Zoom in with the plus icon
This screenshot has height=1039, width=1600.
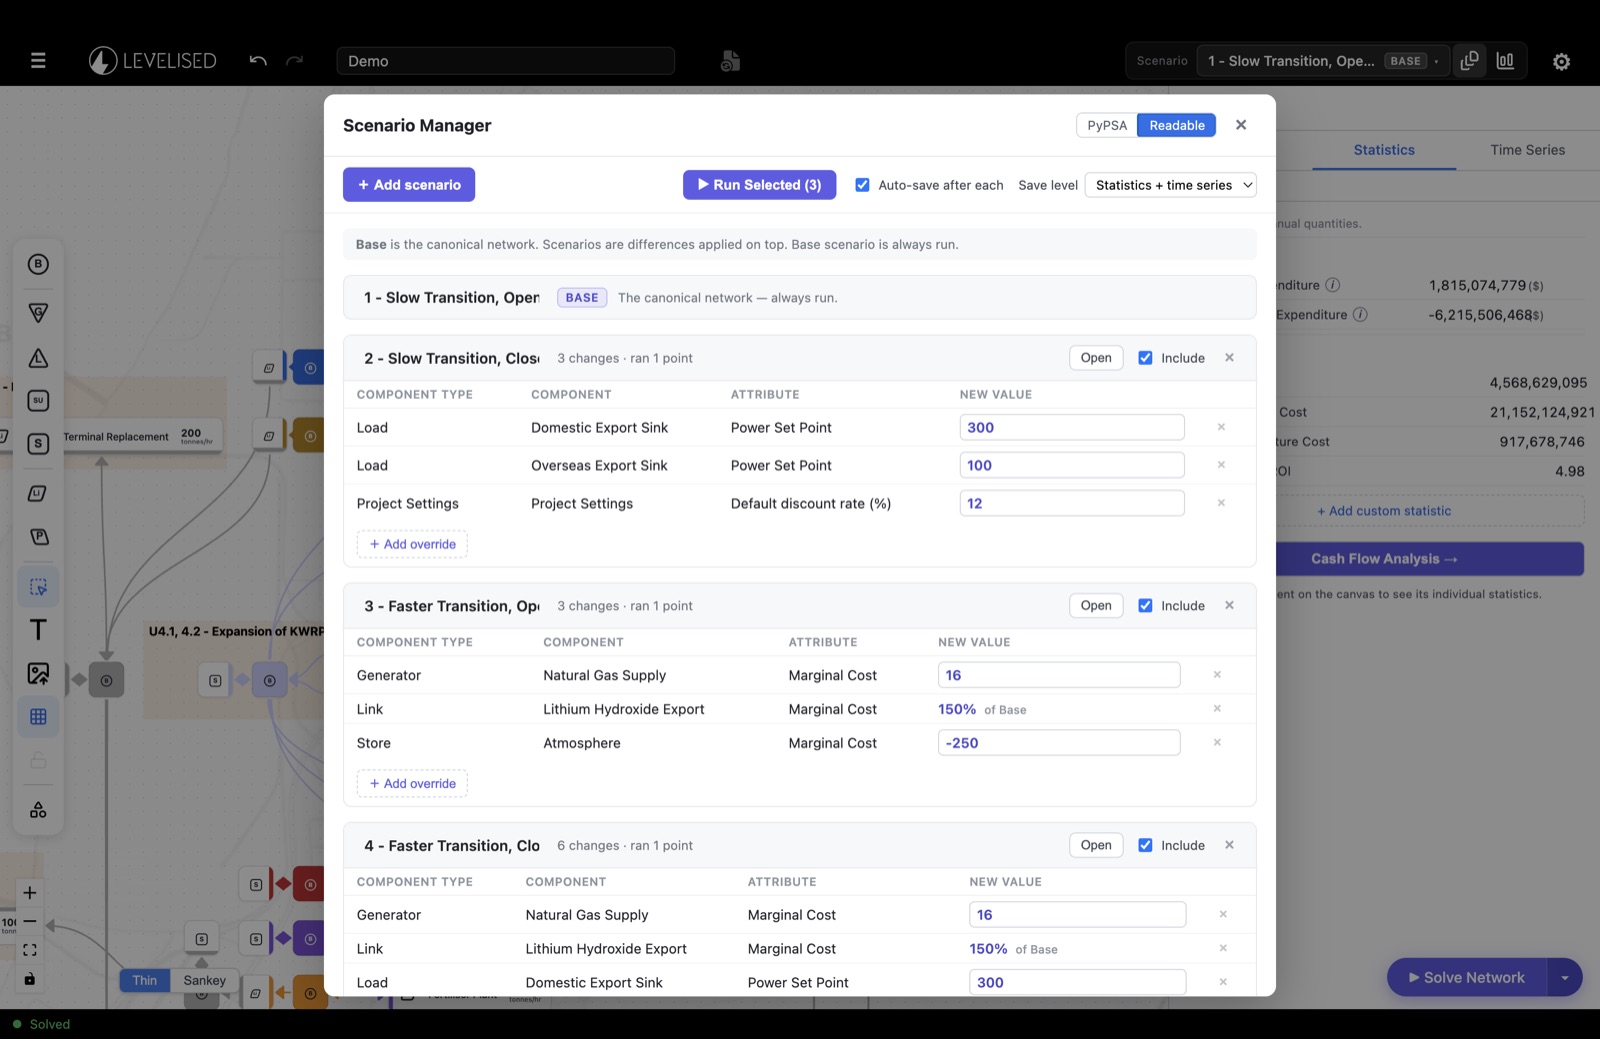coord(30,893)
